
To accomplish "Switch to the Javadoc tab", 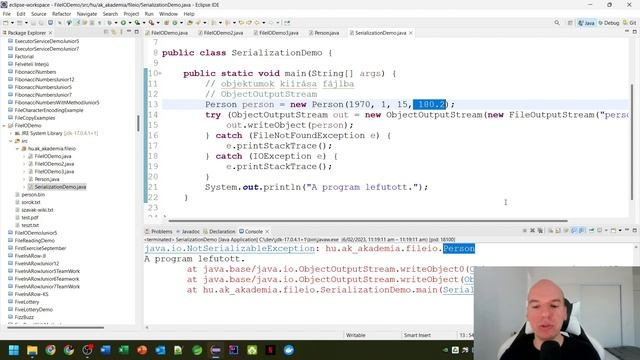I will 189,231.
